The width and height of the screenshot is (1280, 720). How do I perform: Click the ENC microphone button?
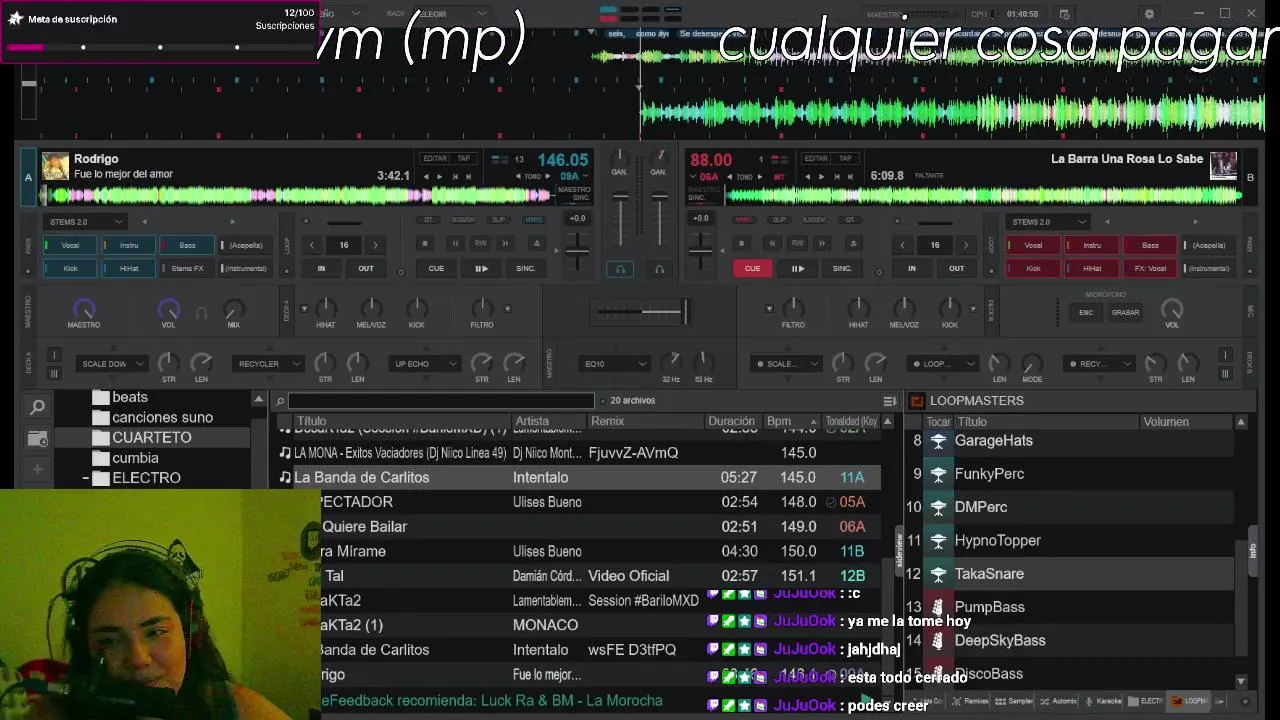click(1086, 312)
